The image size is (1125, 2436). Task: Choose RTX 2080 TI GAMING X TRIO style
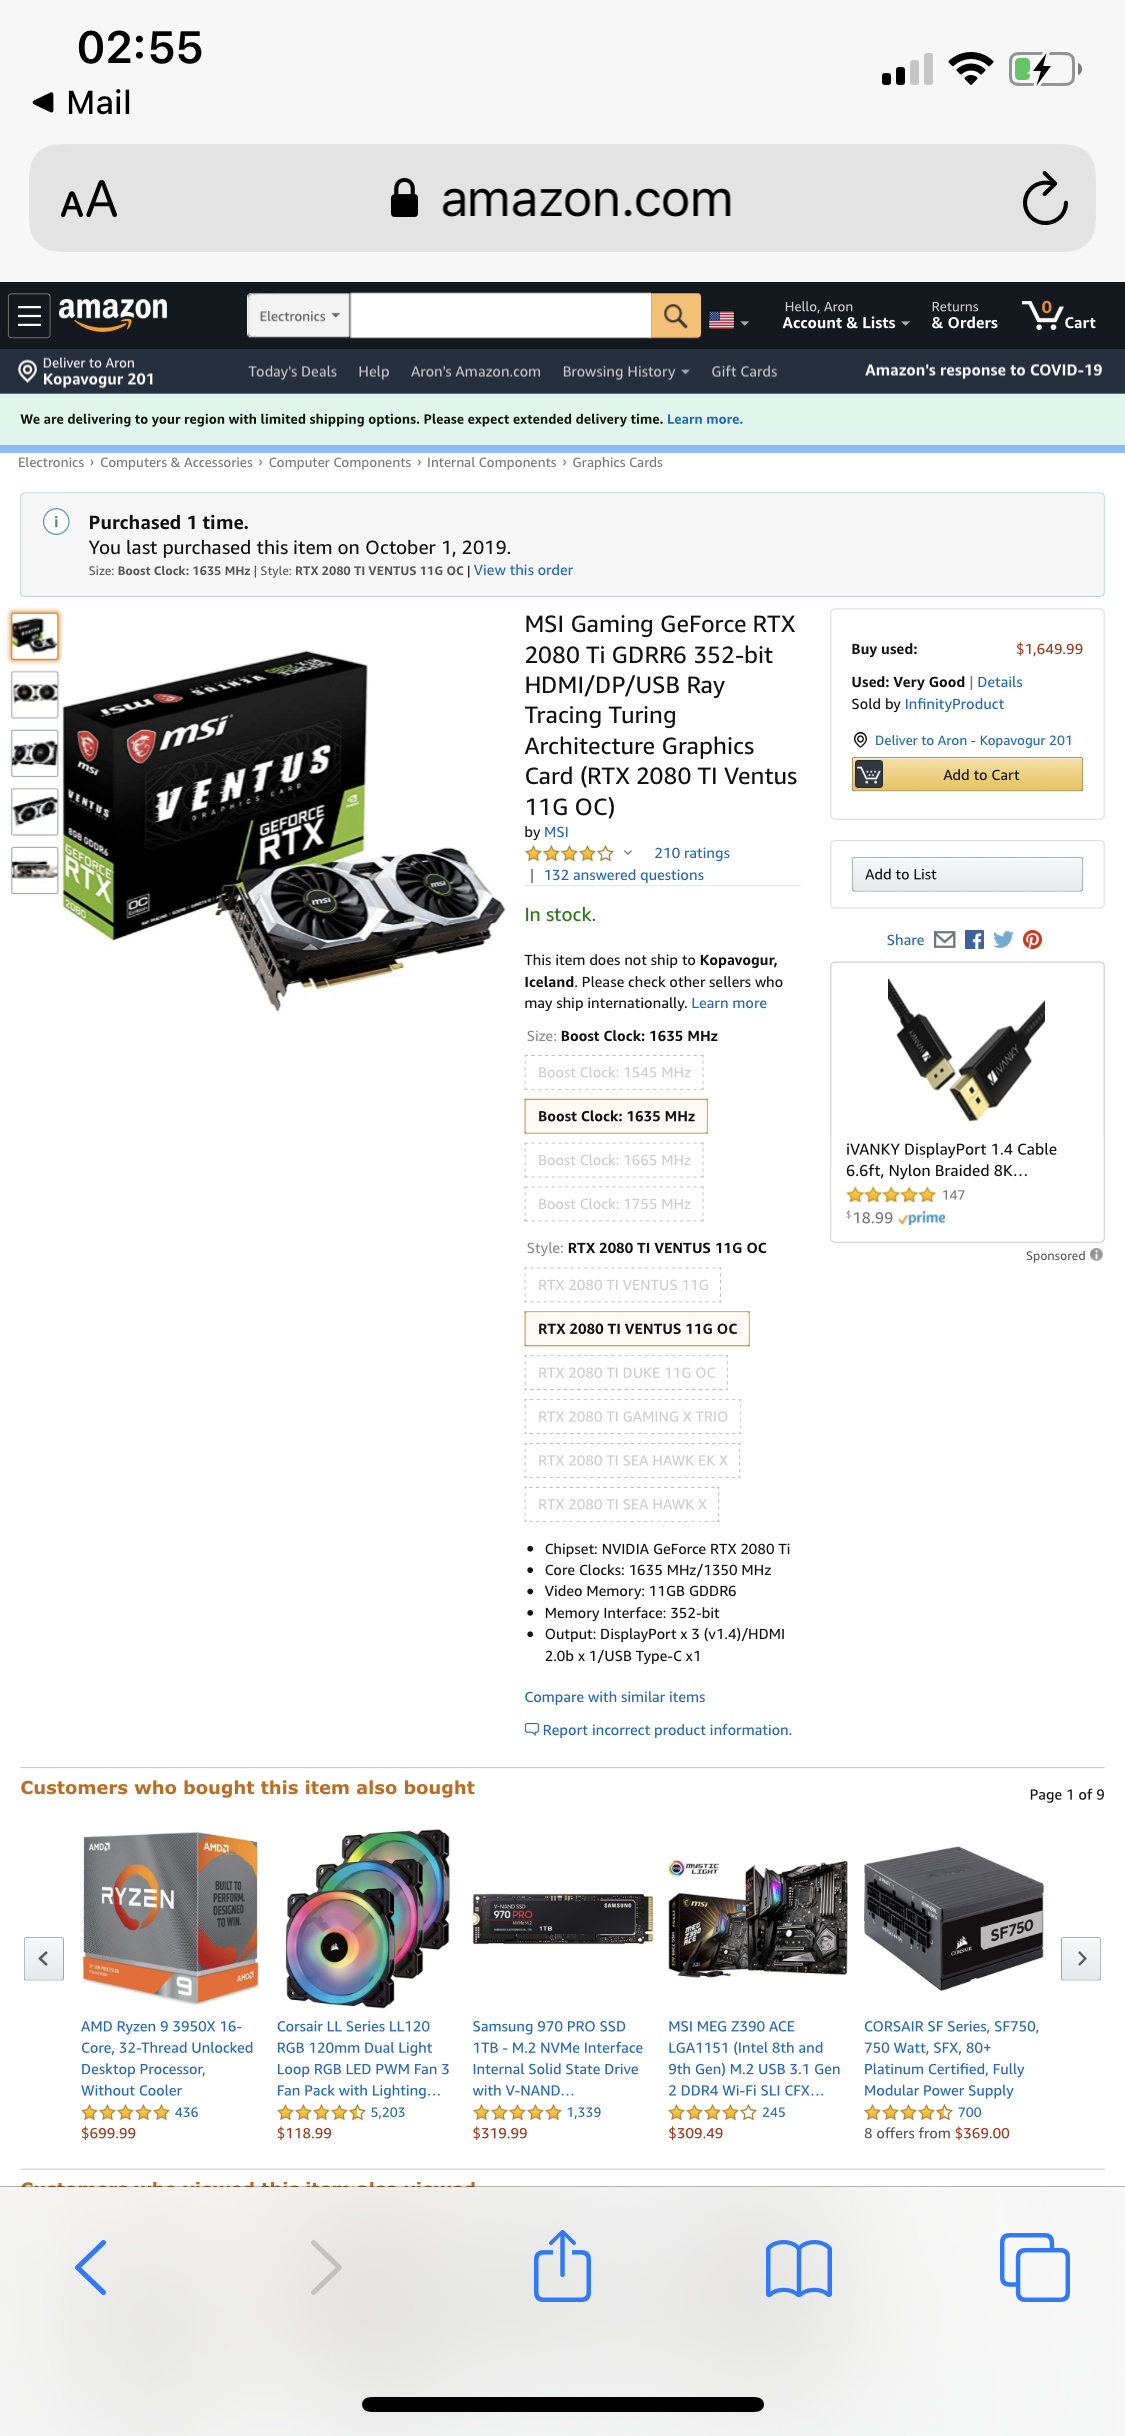pyautogui.click(x=632, y=1416)
